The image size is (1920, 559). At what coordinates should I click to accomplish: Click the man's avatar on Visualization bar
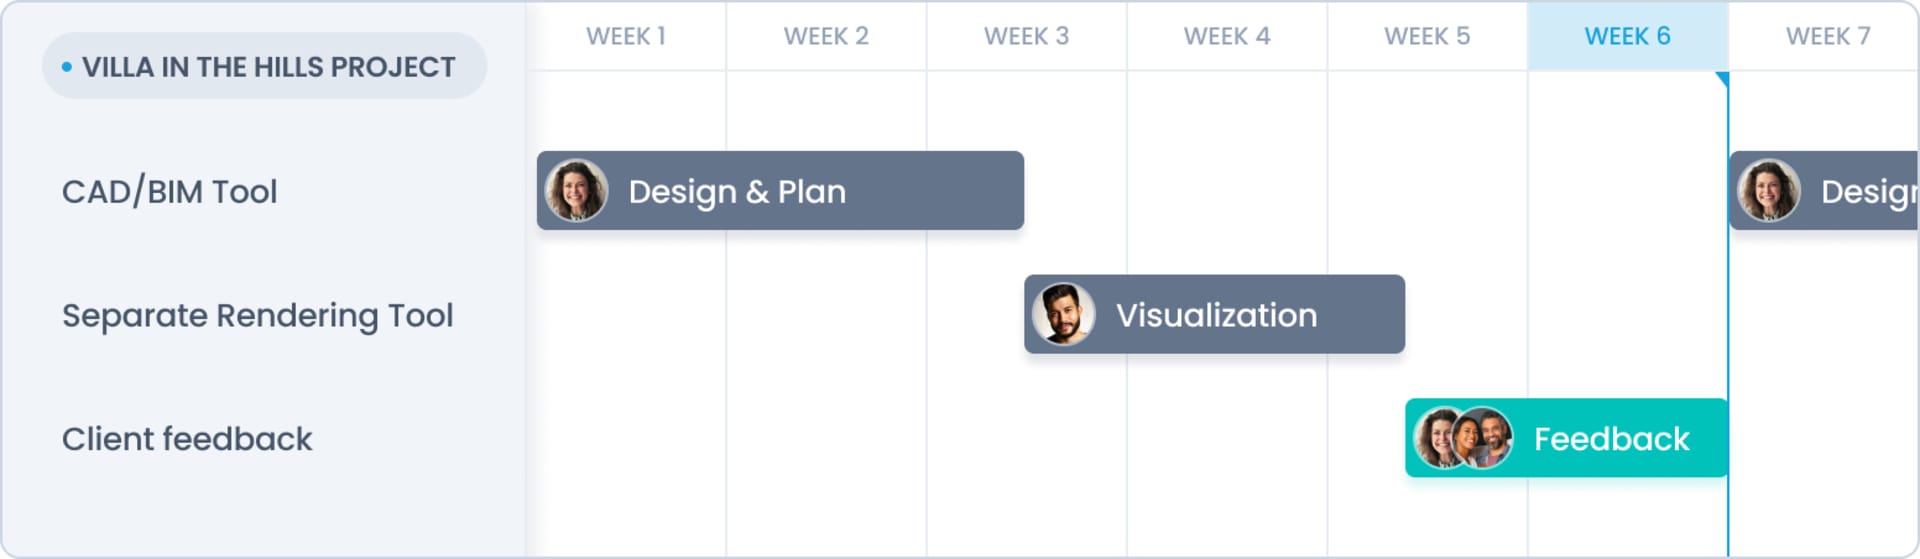pos(1063,314)
